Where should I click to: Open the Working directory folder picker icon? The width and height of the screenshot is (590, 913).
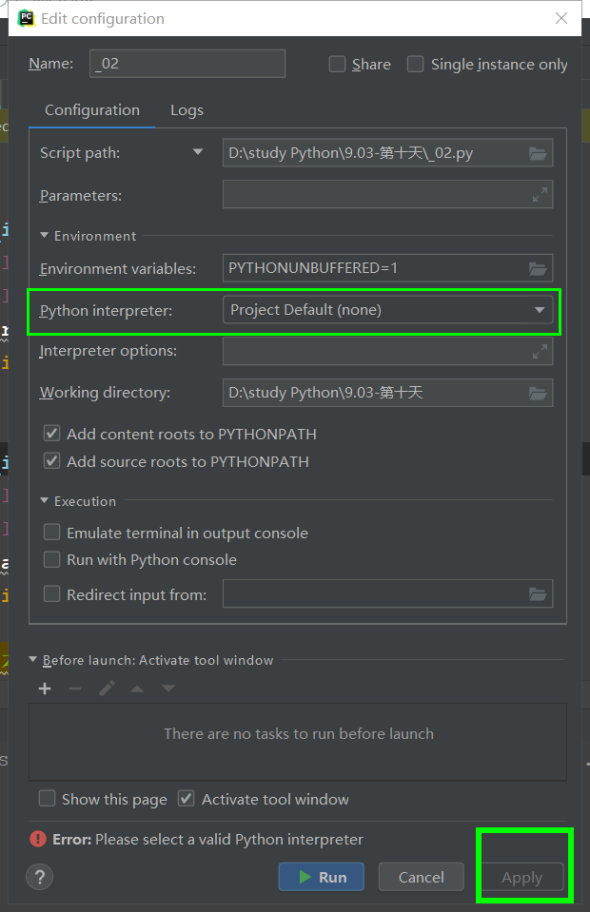[538, 392]
